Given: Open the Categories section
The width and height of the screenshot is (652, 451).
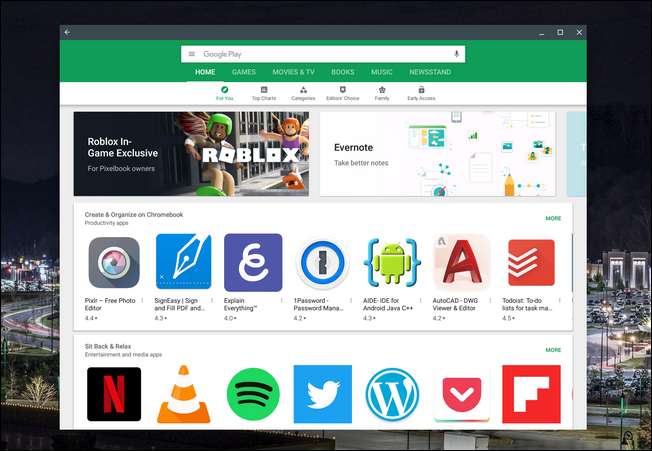Looking at the screenshot, I should (303, 94).
